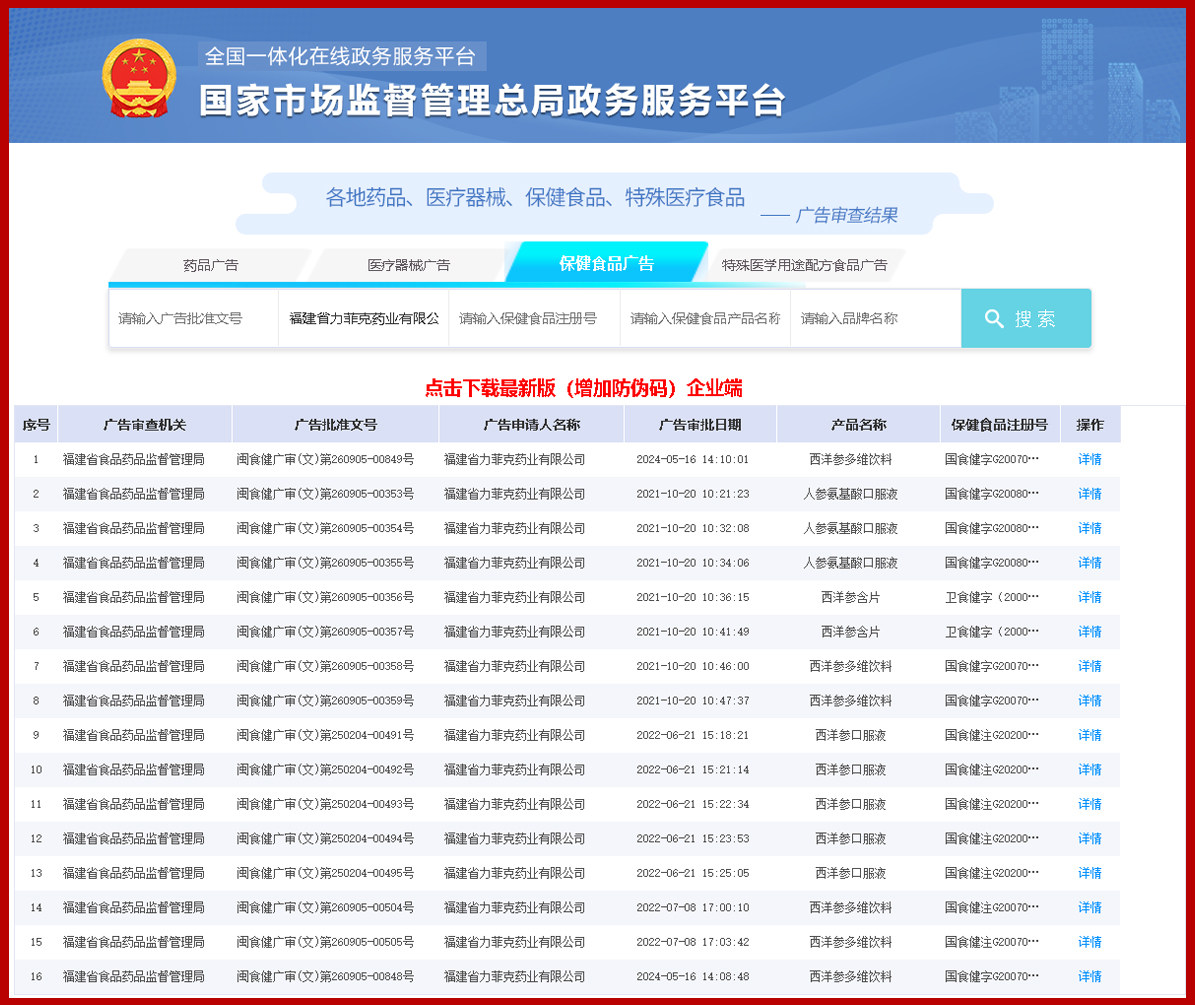Viewport: 1195px width, 1005px height.
Task: Click the 品牌名称 input field
Action: click(x=876, y=318)
